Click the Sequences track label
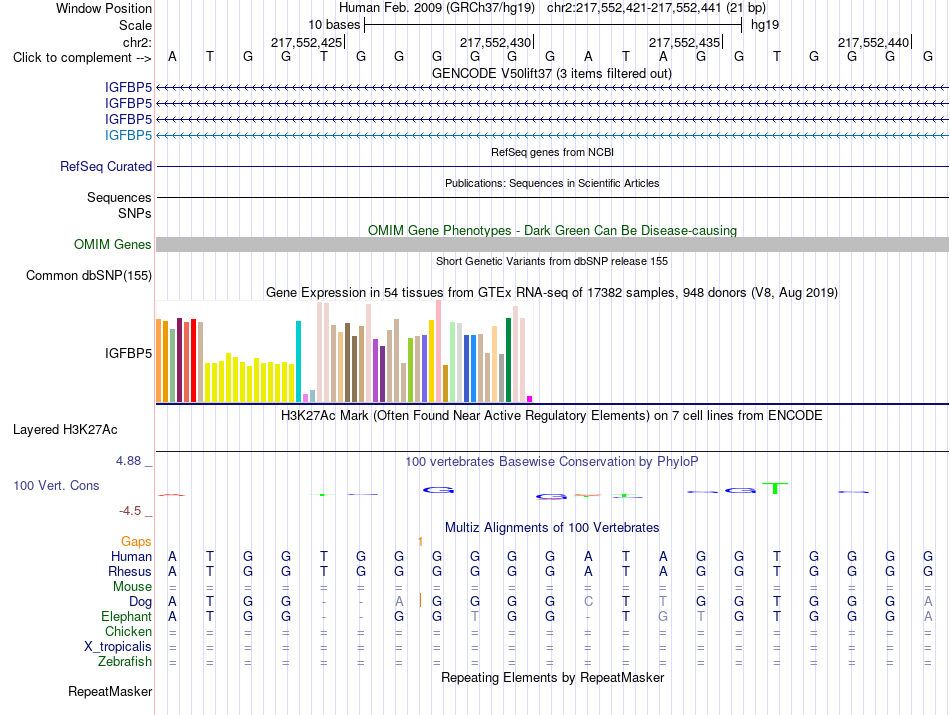This screenshot has height=715, width=950. tap(119, 198)
